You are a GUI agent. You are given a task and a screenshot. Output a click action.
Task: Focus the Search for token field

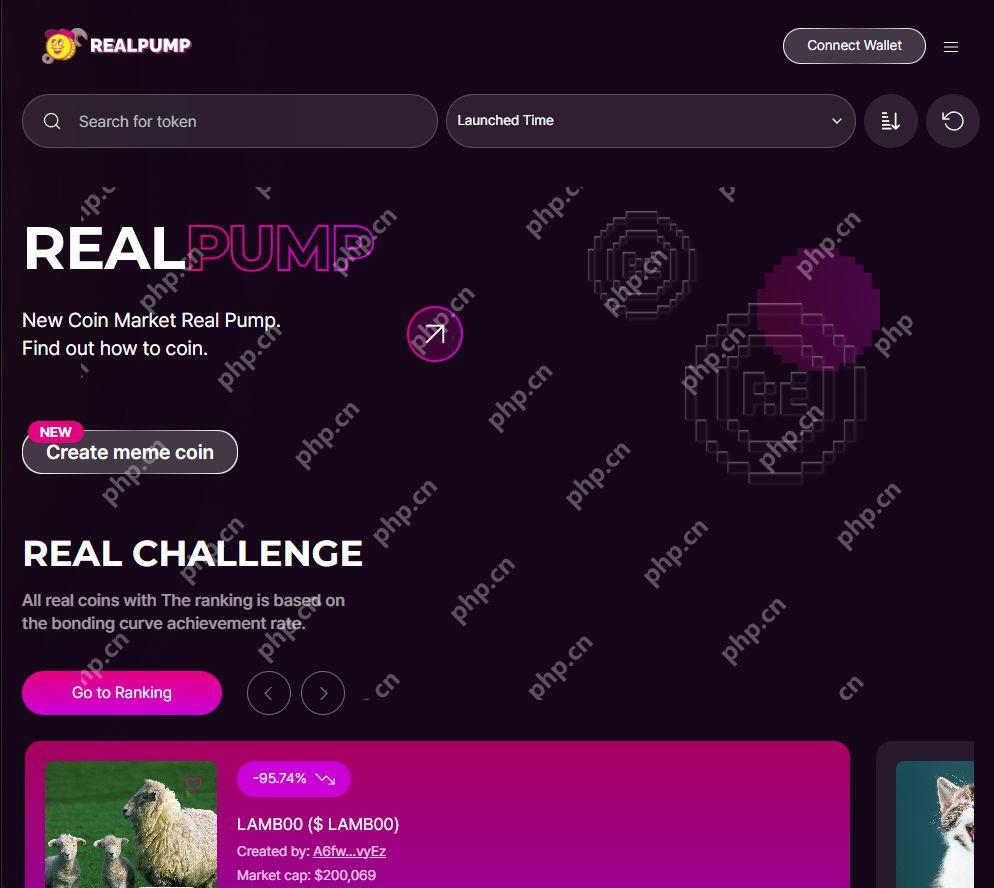coord(229,121)
